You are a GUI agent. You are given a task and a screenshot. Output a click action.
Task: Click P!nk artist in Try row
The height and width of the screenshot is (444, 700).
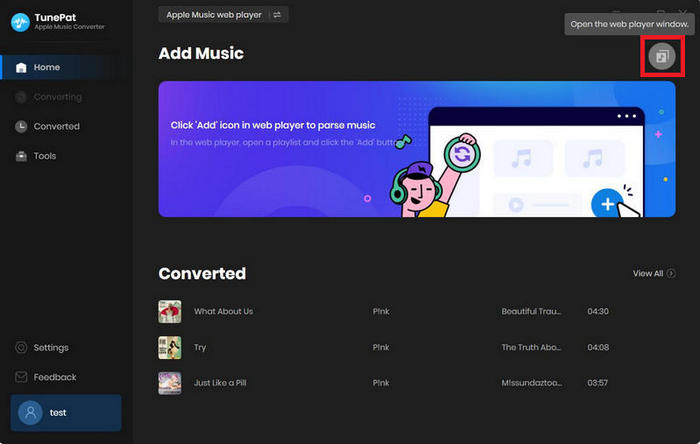point(381,347)
